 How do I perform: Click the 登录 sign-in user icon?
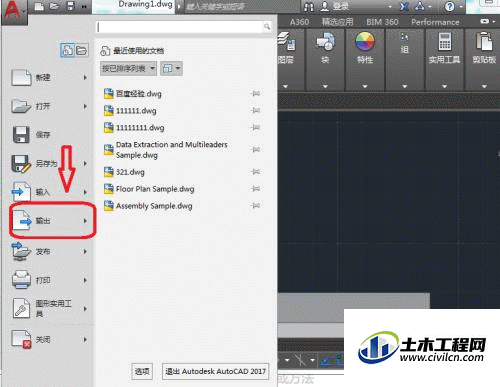pyautogui.click(x=325, y=6)
